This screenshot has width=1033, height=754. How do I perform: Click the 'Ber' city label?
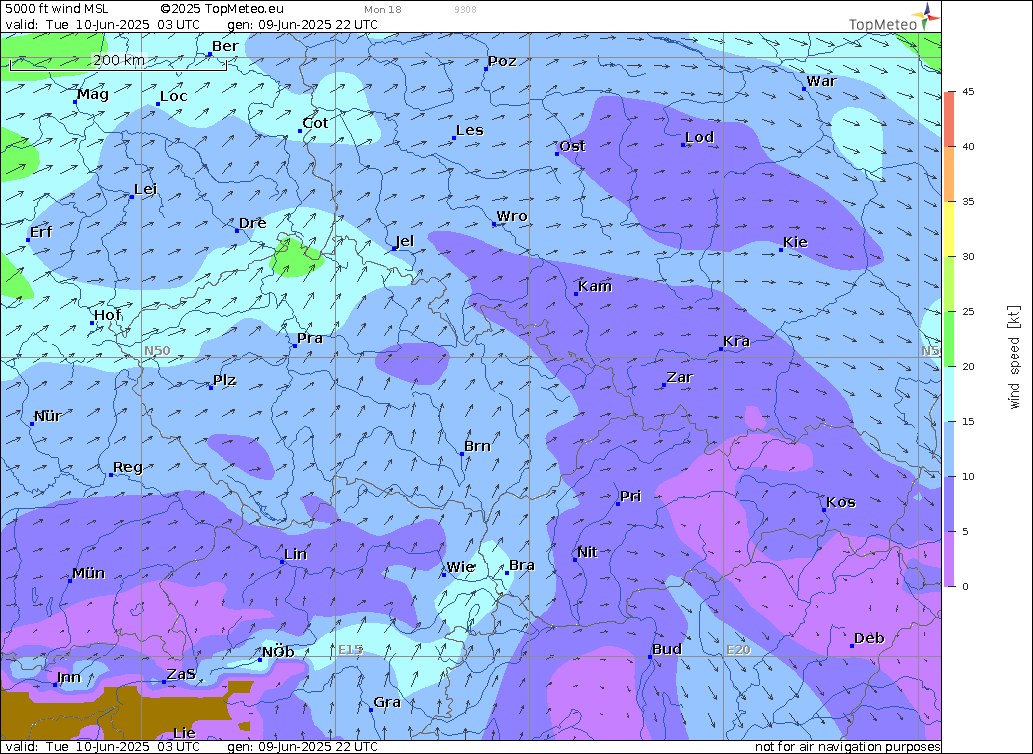coord(225,46)
